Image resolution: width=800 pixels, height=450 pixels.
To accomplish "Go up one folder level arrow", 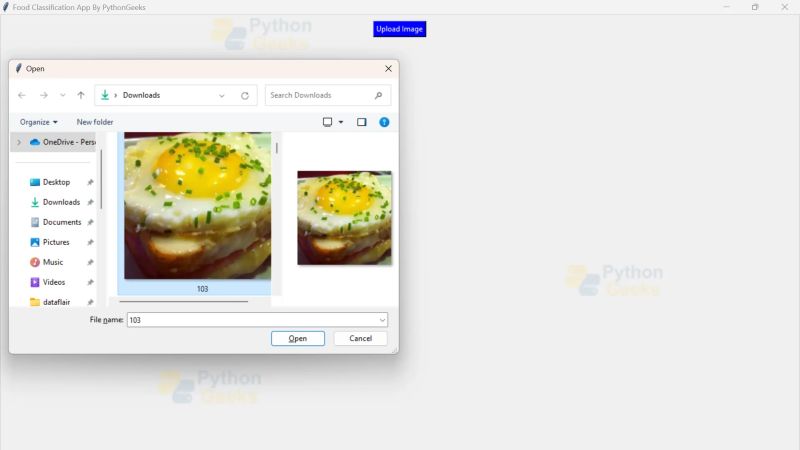I will coord(81,95).
